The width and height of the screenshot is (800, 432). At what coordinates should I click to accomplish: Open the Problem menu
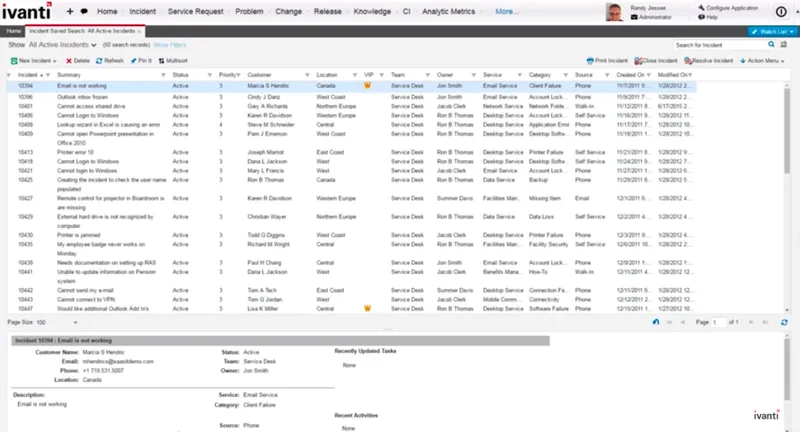249,11
